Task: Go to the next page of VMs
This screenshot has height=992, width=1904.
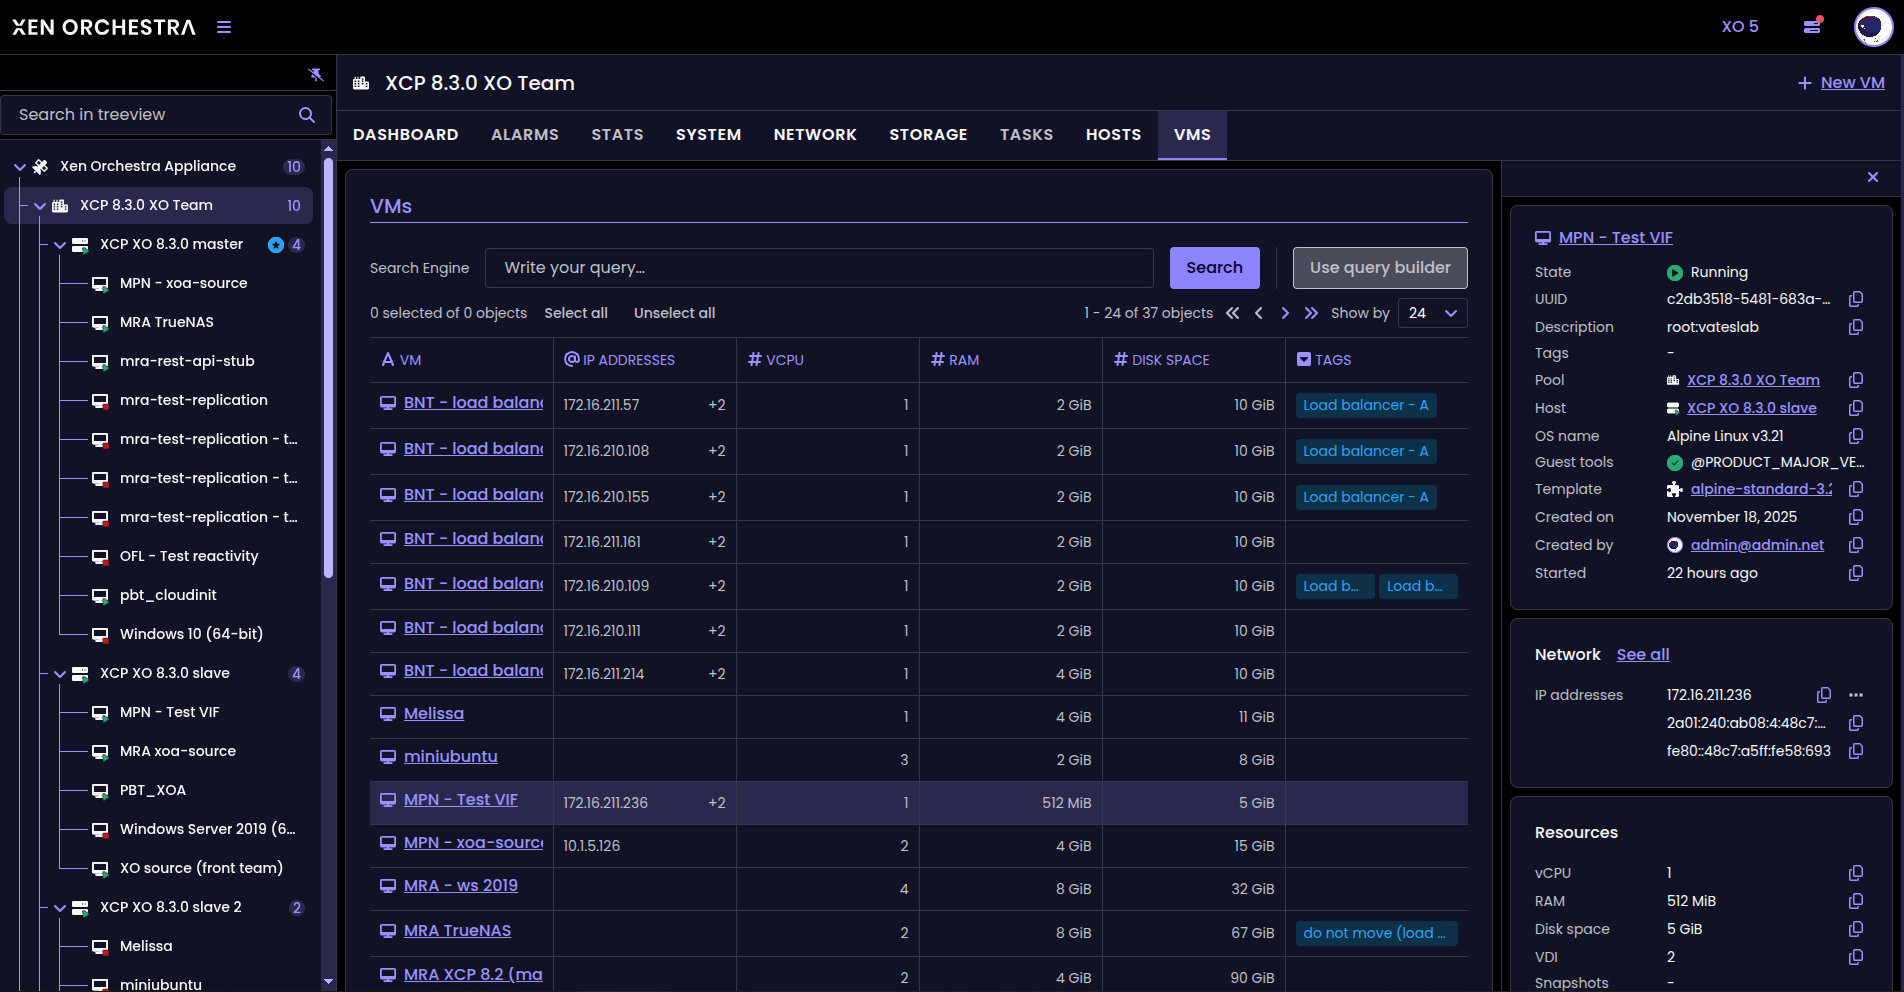Action: click(1285, 313)
